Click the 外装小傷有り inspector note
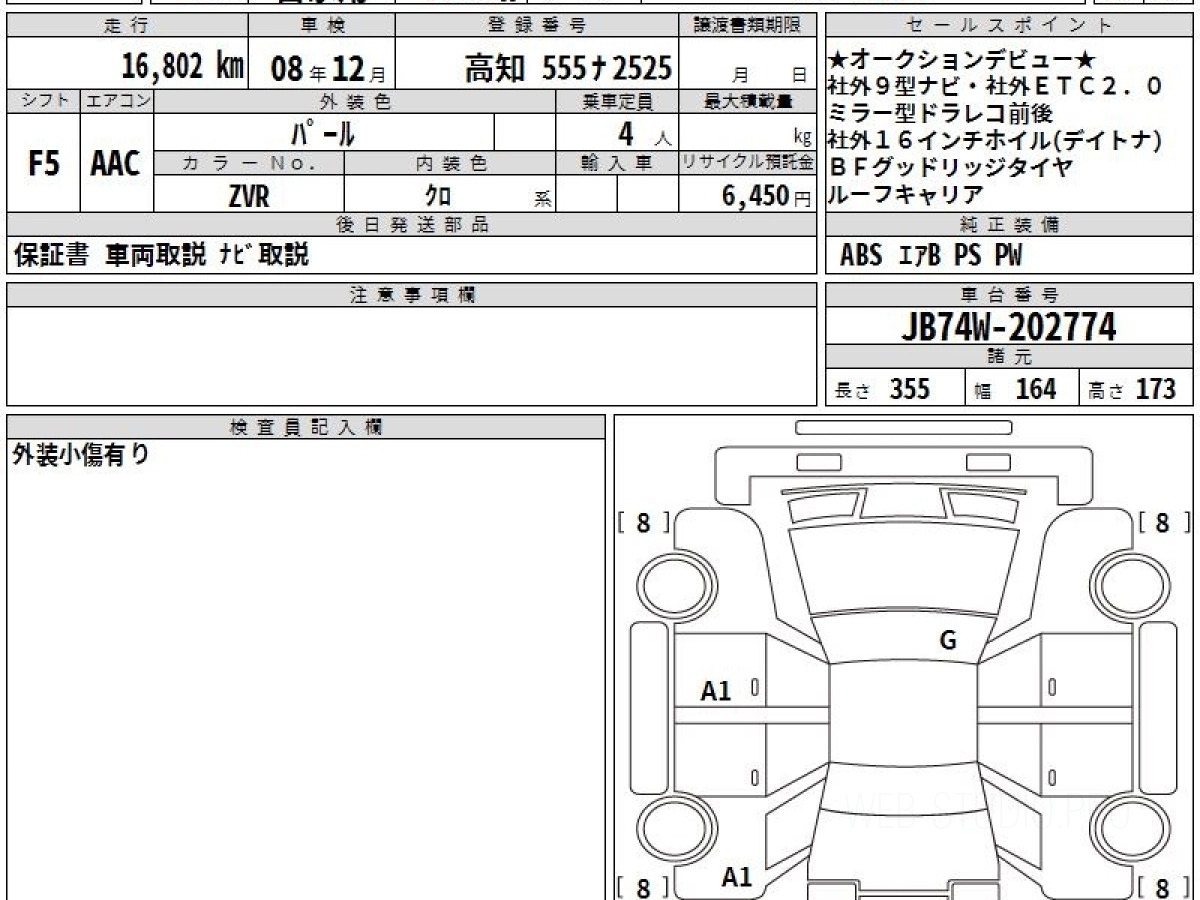1200x900 pixels. tap(81, 456)
